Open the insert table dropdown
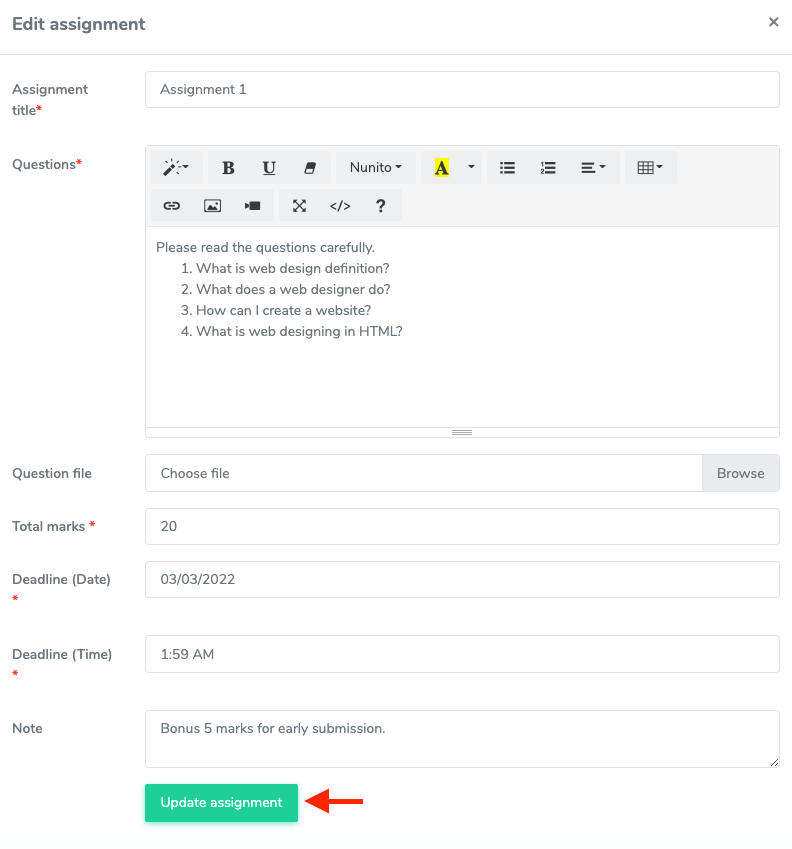Image resolution: width=792 pixels, height=849 pixels. point(651,167)
